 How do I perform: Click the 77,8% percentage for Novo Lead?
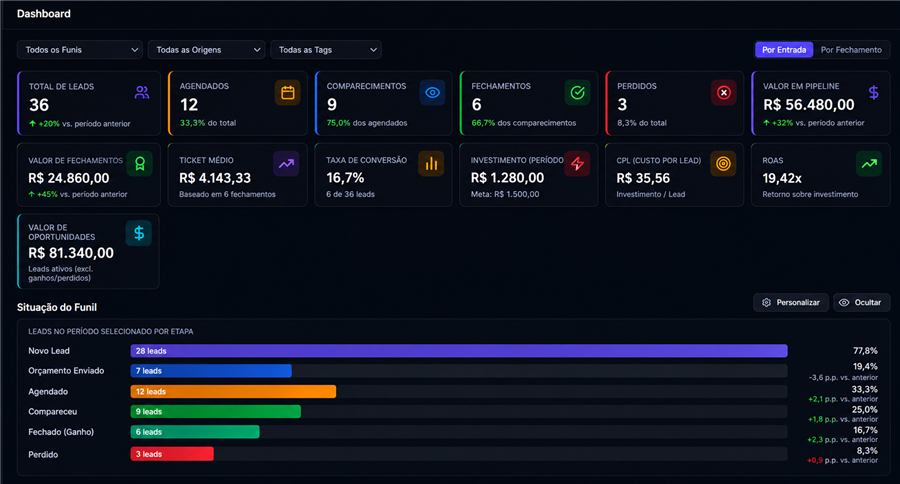pos(865,351)
